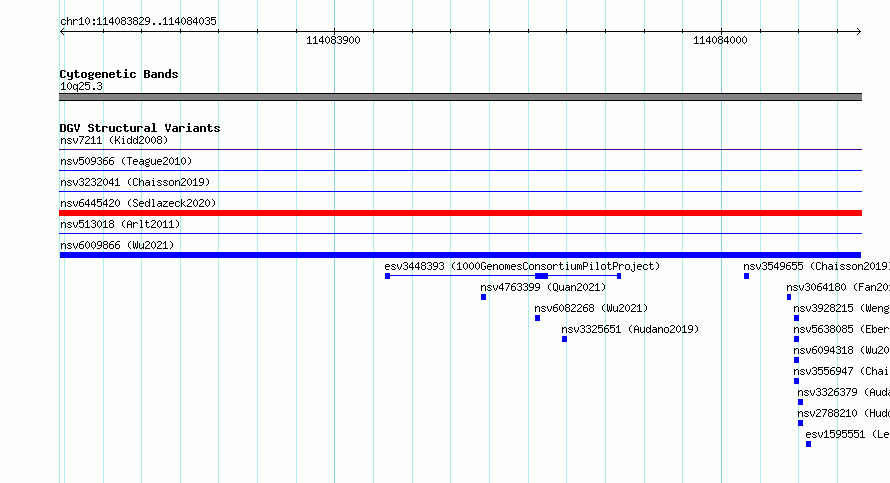Click the blue marker under nsv4763399
Image resolution: width=890 pixels, height=483 pixels.
coord(484,297)
